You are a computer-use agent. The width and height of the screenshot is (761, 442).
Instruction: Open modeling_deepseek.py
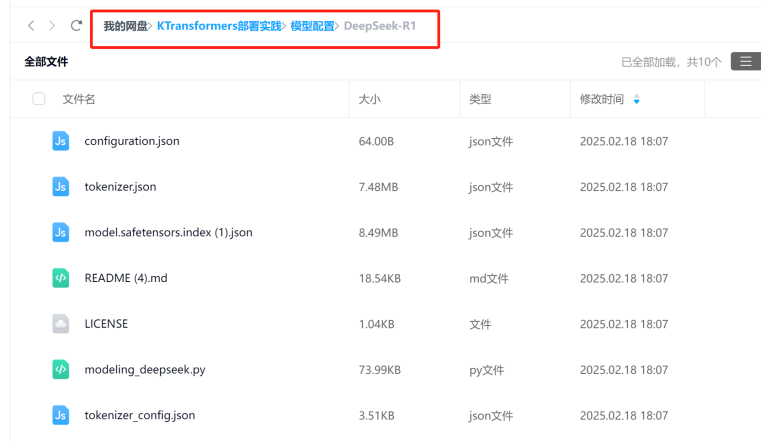tap(145, 370)
